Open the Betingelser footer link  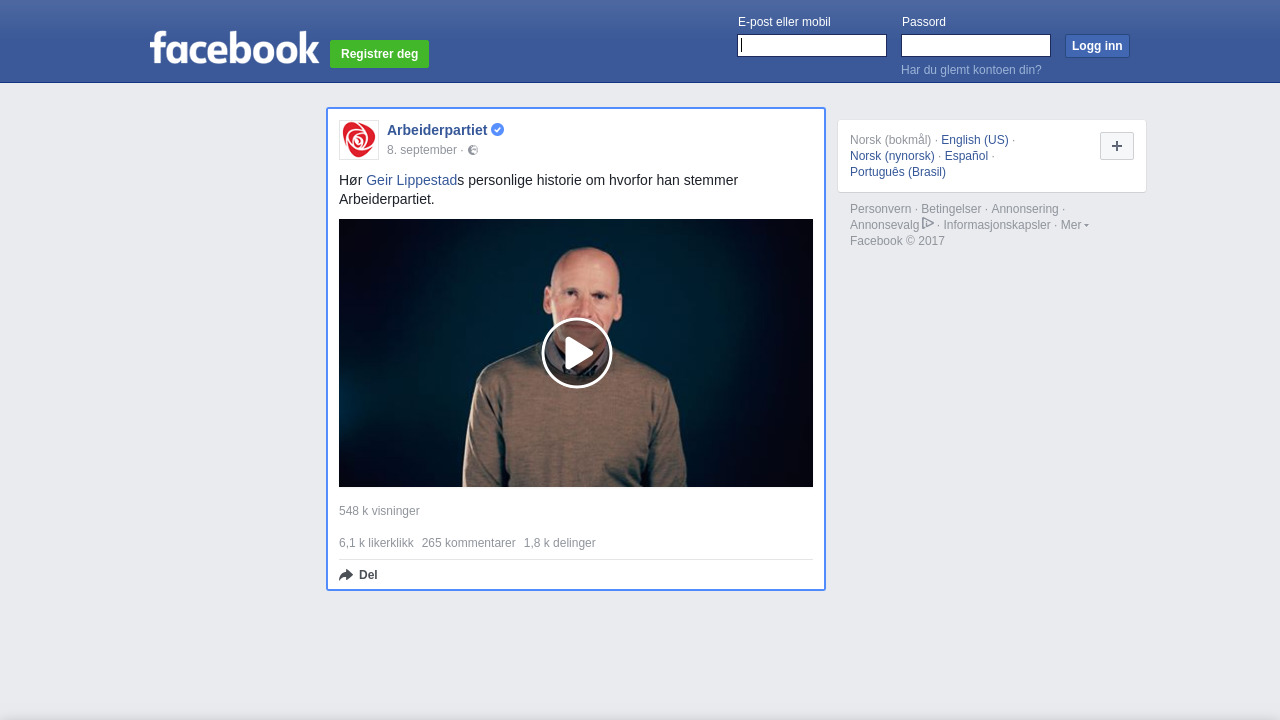[951, 209]
